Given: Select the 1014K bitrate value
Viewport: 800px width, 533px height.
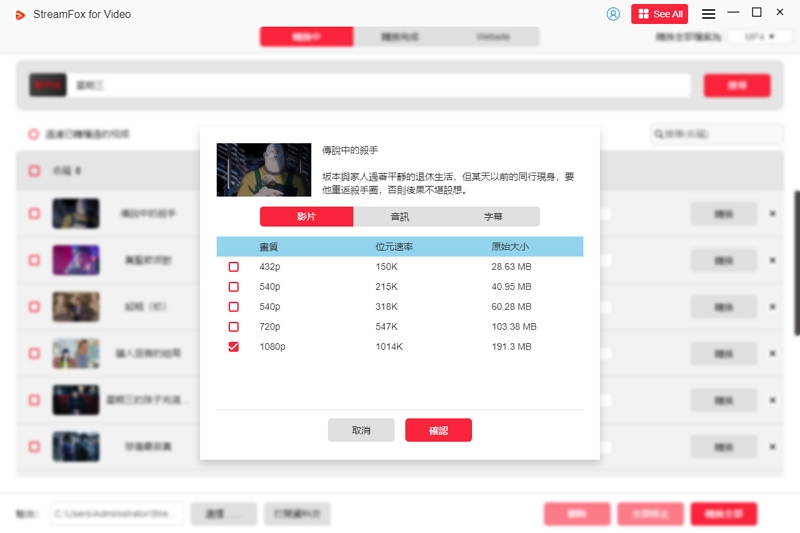Looking at the screenshot, I should tap(389, 347).
